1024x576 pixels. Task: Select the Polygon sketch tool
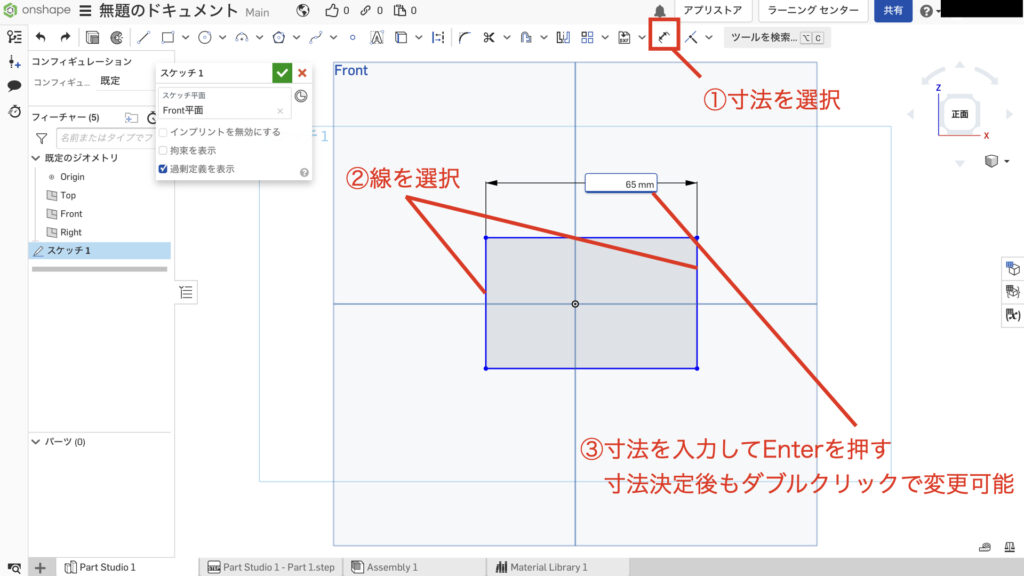tap(279, 37)
